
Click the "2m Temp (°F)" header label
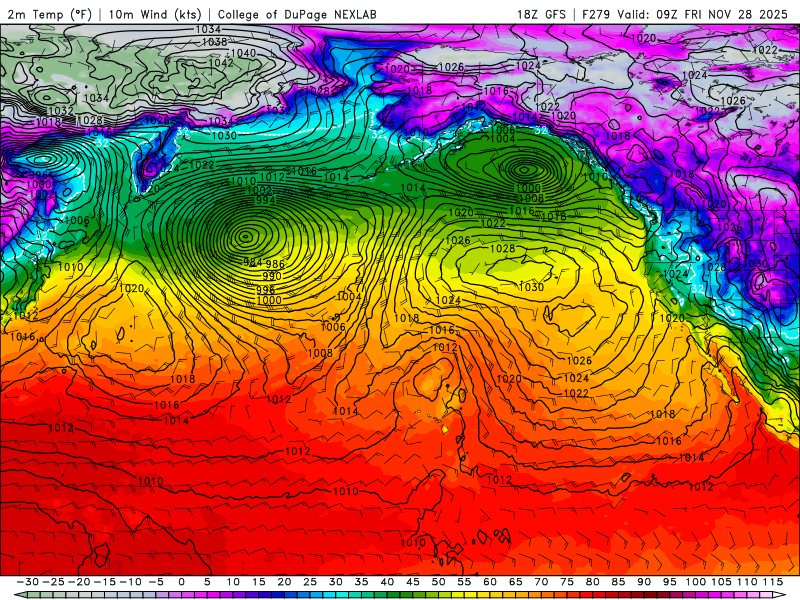pyautogui.click(x=50, y=14)
